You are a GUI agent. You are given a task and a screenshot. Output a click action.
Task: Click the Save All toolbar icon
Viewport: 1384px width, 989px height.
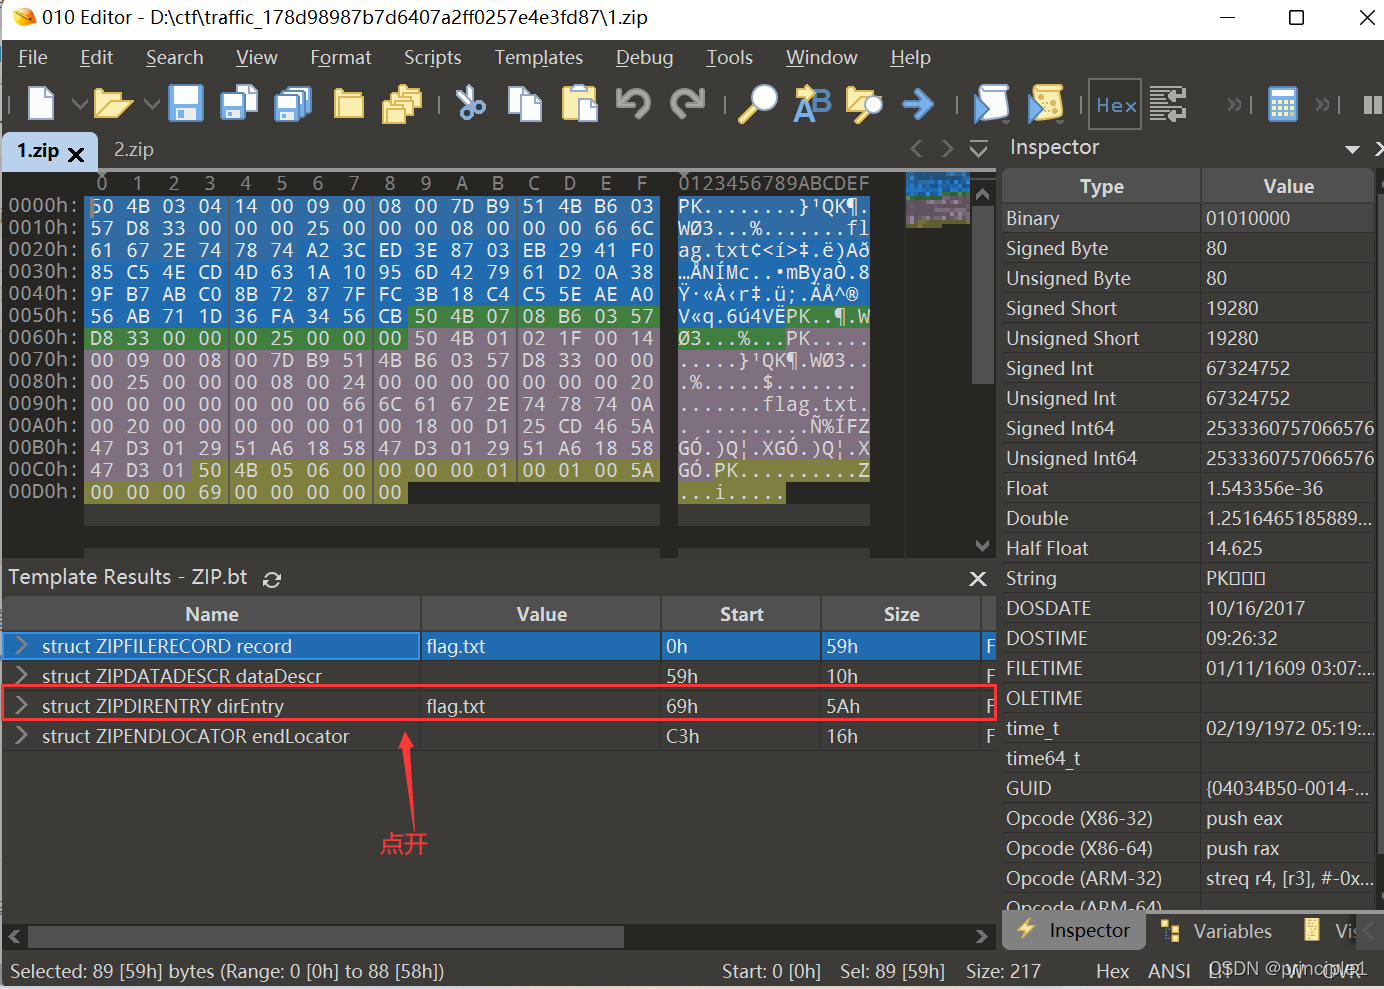click(293, 103)
